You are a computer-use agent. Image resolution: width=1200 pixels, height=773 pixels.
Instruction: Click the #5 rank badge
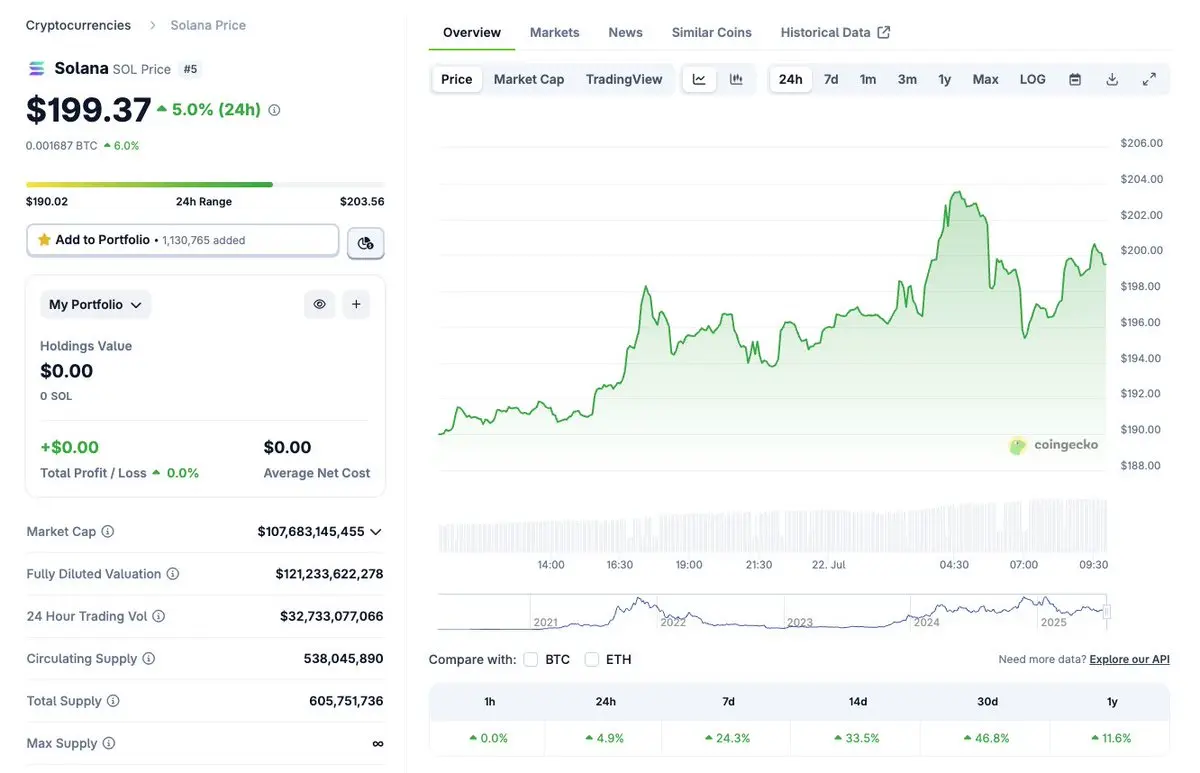coord(190,69)
